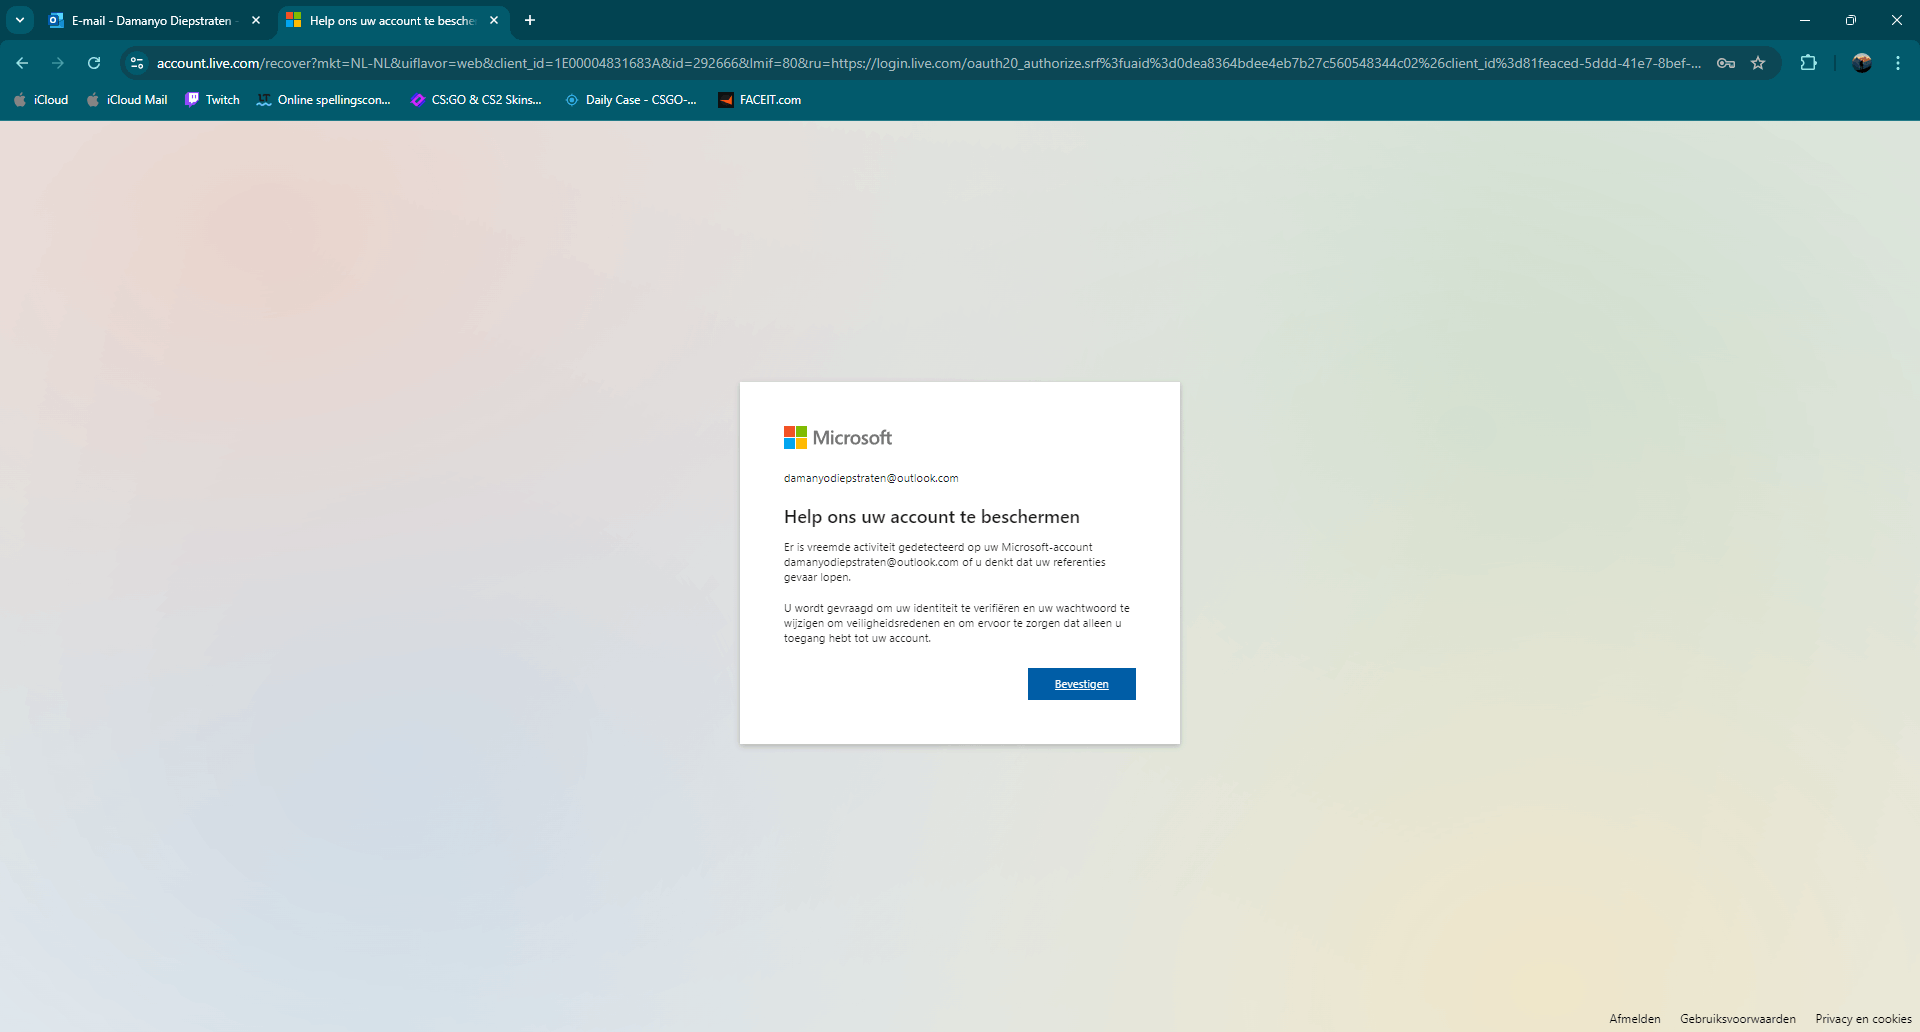
Task: Click the damanyodiepstraten@outlook.com text above the heading
Action: [871, 478]
